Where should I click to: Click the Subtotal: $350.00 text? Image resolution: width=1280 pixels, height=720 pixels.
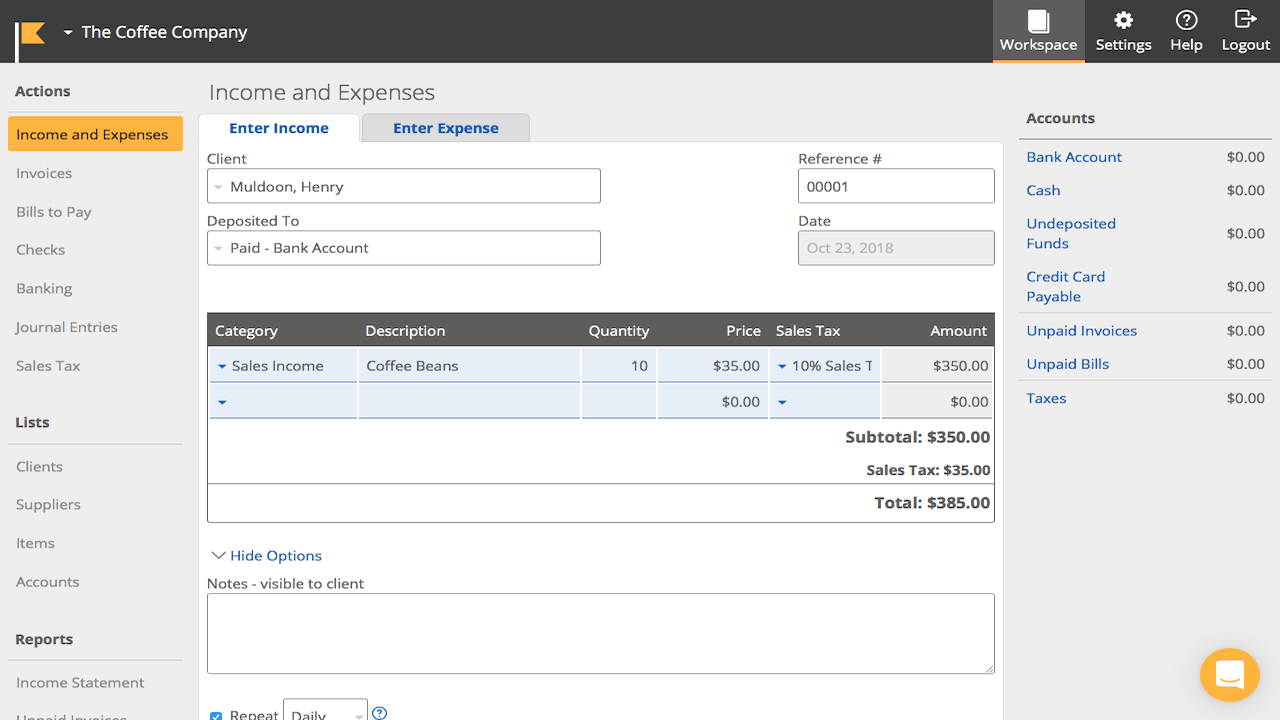pyautogui.click(x=917, y=437)
